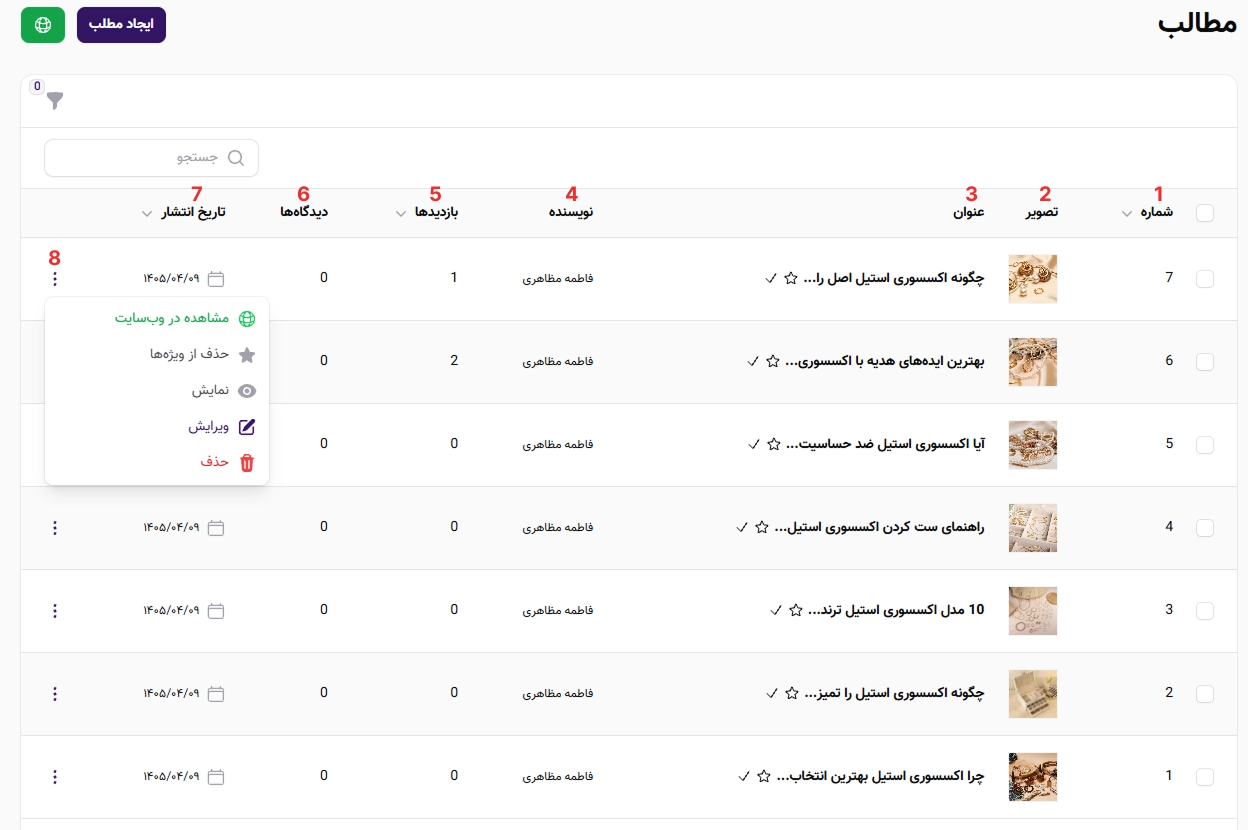Select the checkbox for post number 4
The image size is (1248, 830).
click(1205, 528)
